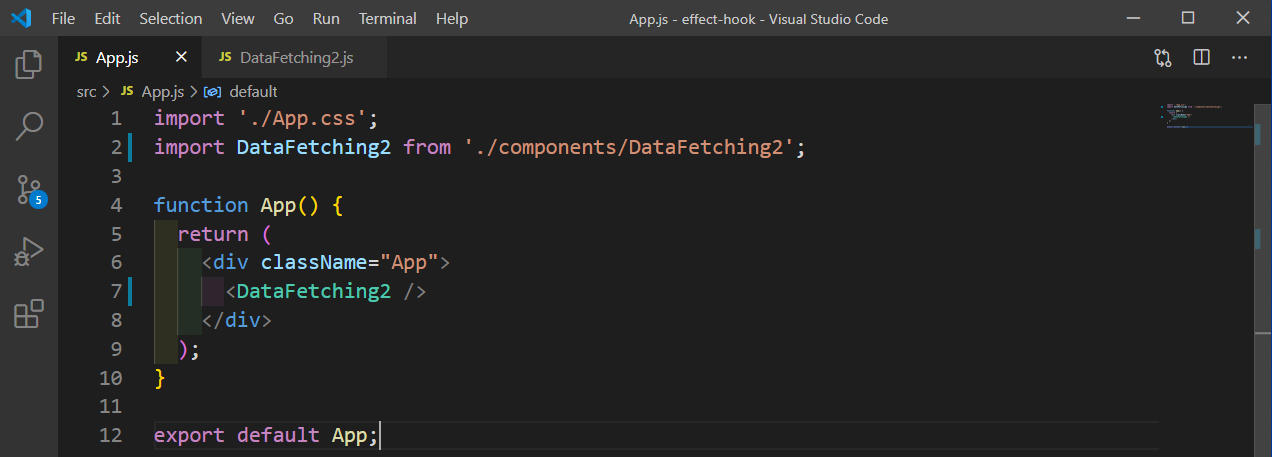
Task: Split the editor to the right
Action: point(1202,58)
